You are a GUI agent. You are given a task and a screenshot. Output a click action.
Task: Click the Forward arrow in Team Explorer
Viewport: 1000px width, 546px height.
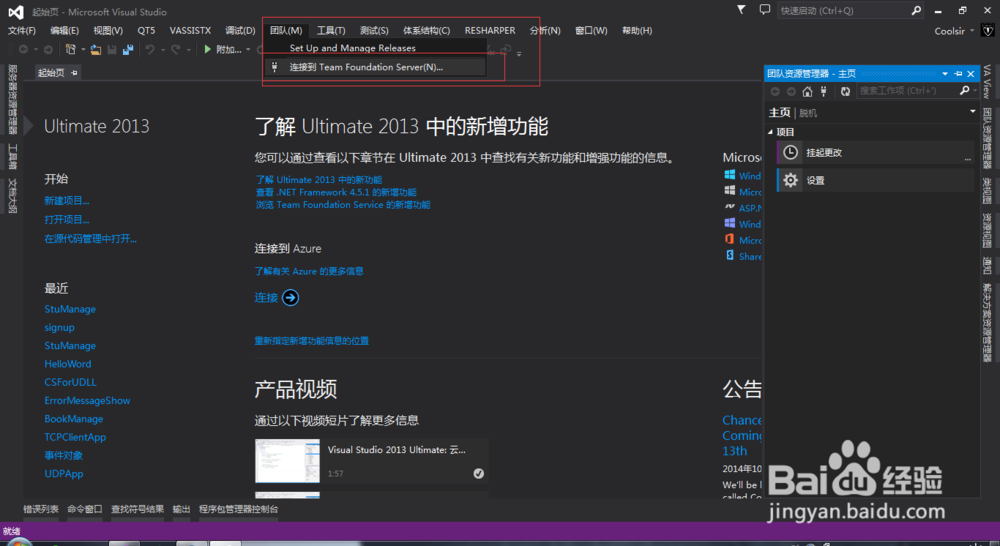[x=791, y=91]
